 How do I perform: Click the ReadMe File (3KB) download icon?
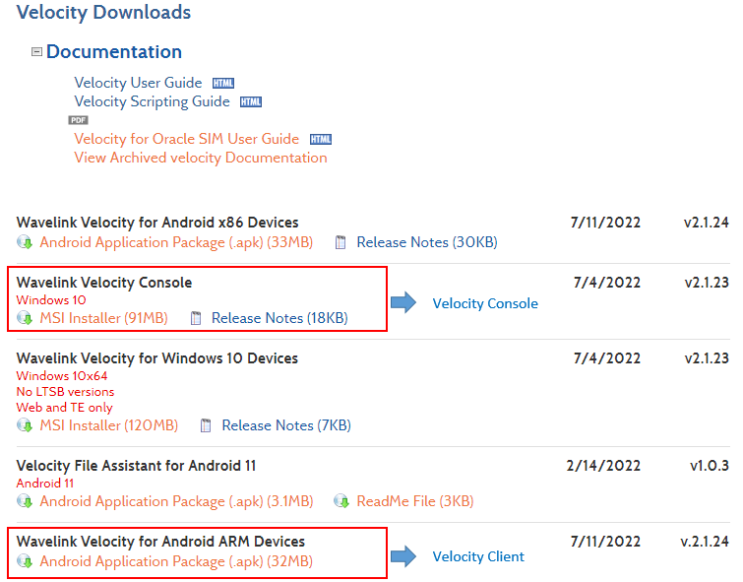[x=341, y=501]
